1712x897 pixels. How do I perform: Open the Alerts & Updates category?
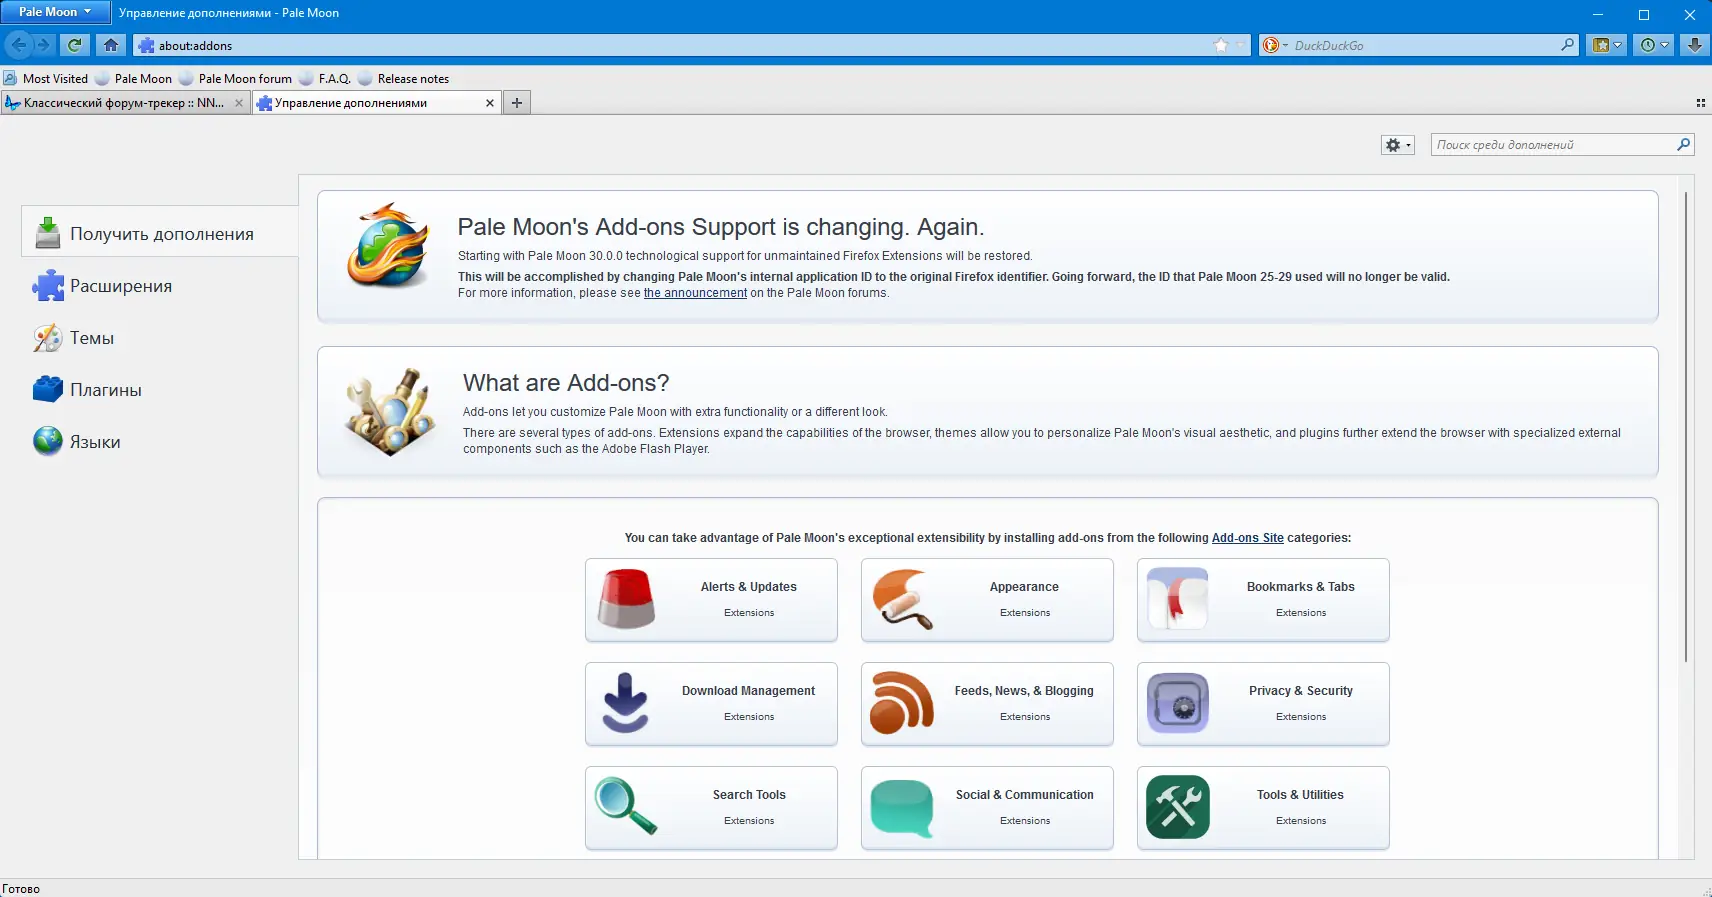coord(711,600)
